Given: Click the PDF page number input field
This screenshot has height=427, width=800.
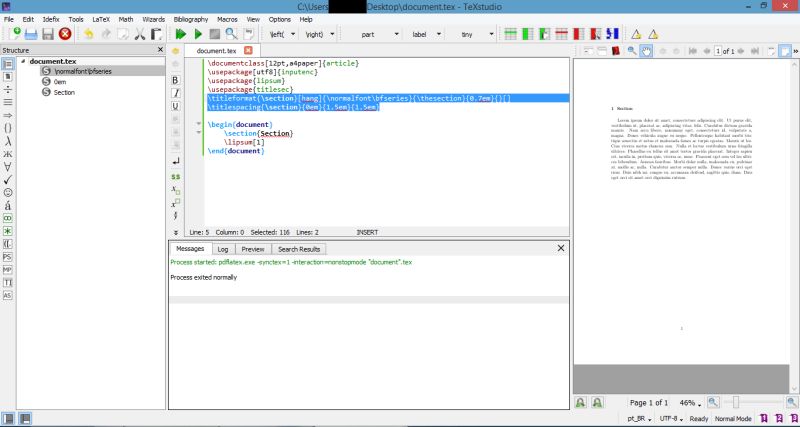Looking at the screenshot, I should (x=718, y=51).
